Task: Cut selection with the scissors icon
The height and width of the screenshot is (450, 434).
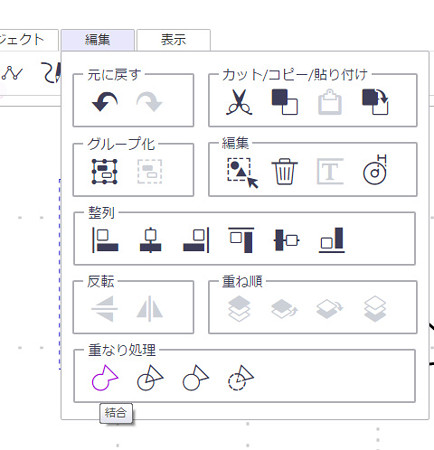Action: (239, 102)
